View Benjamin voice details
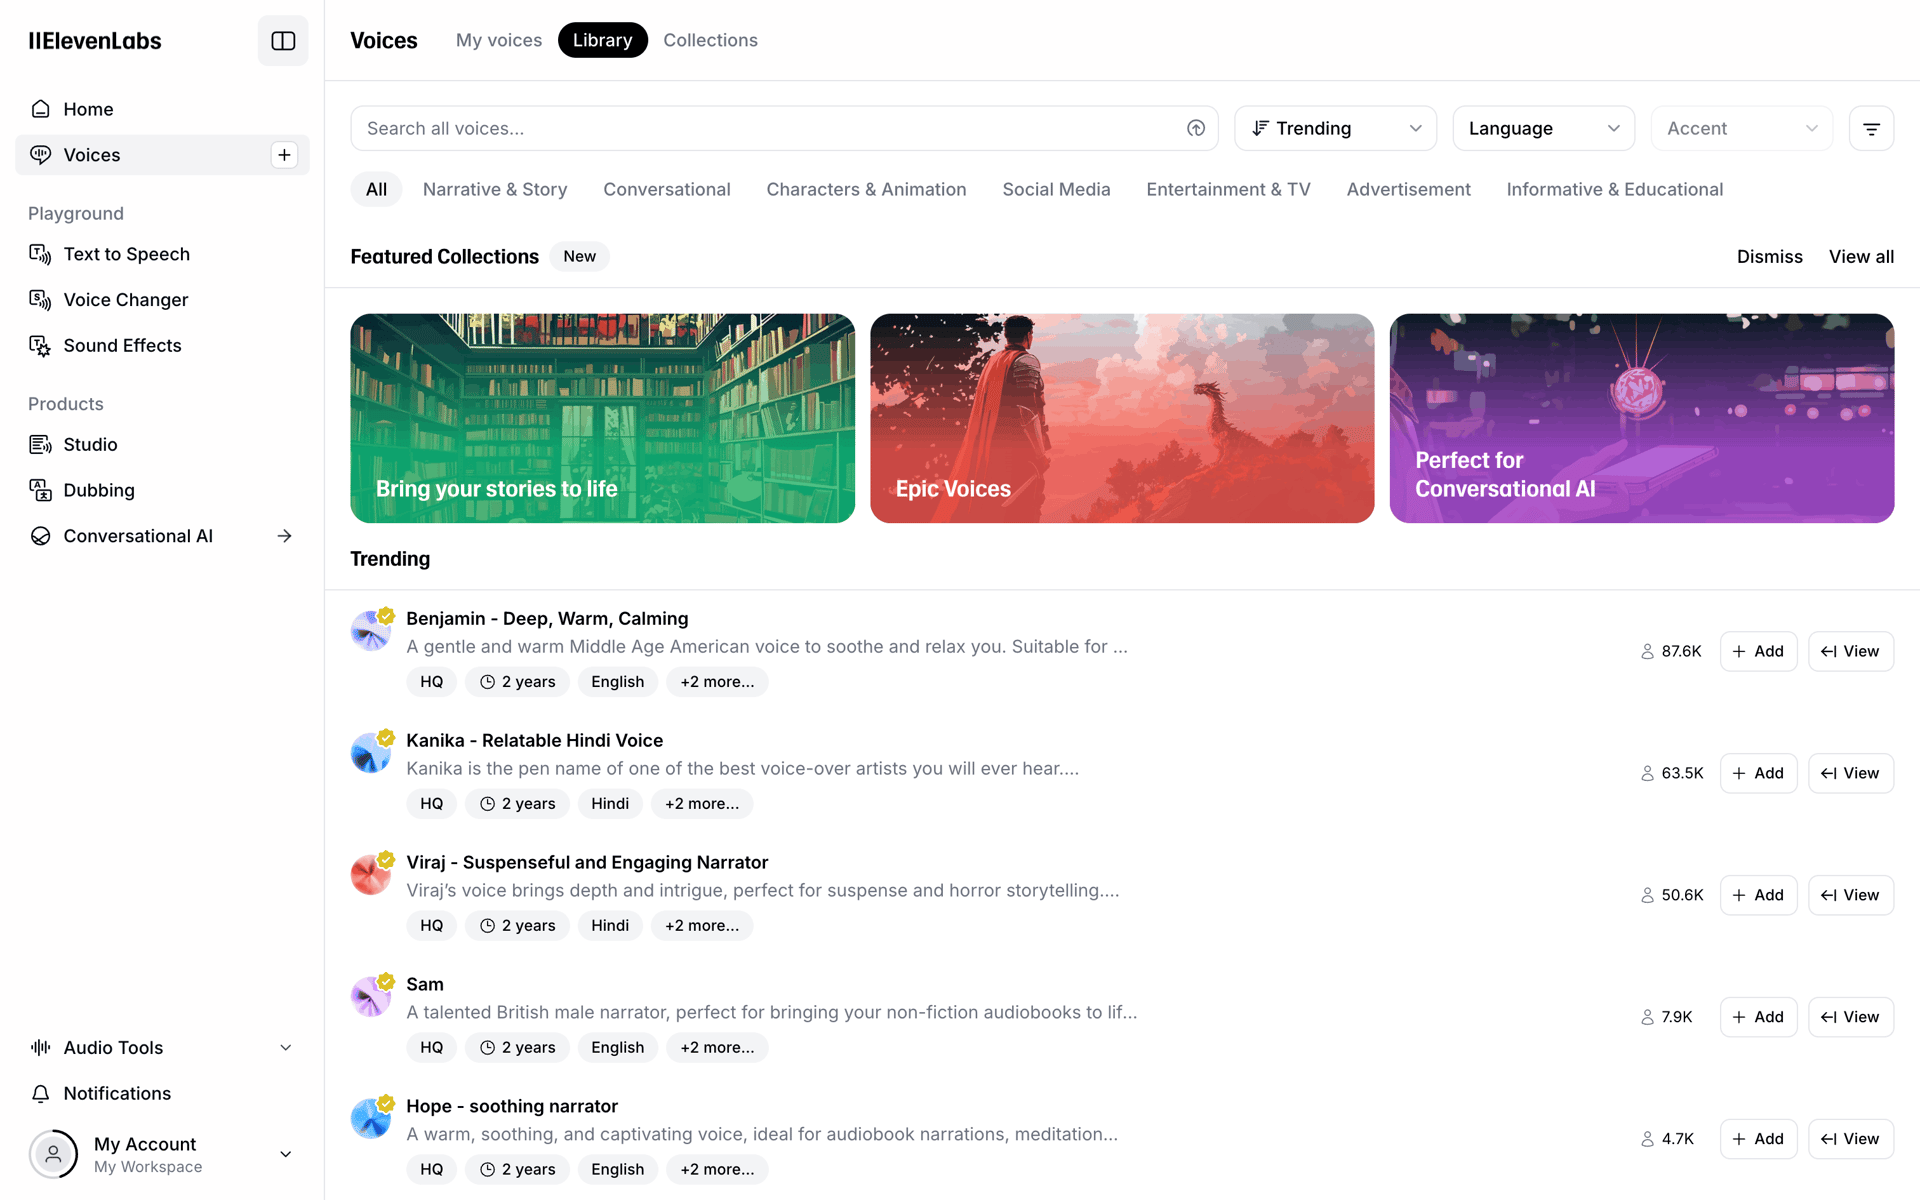Screen dimensions: 1920x1200 click(1850, 651)
